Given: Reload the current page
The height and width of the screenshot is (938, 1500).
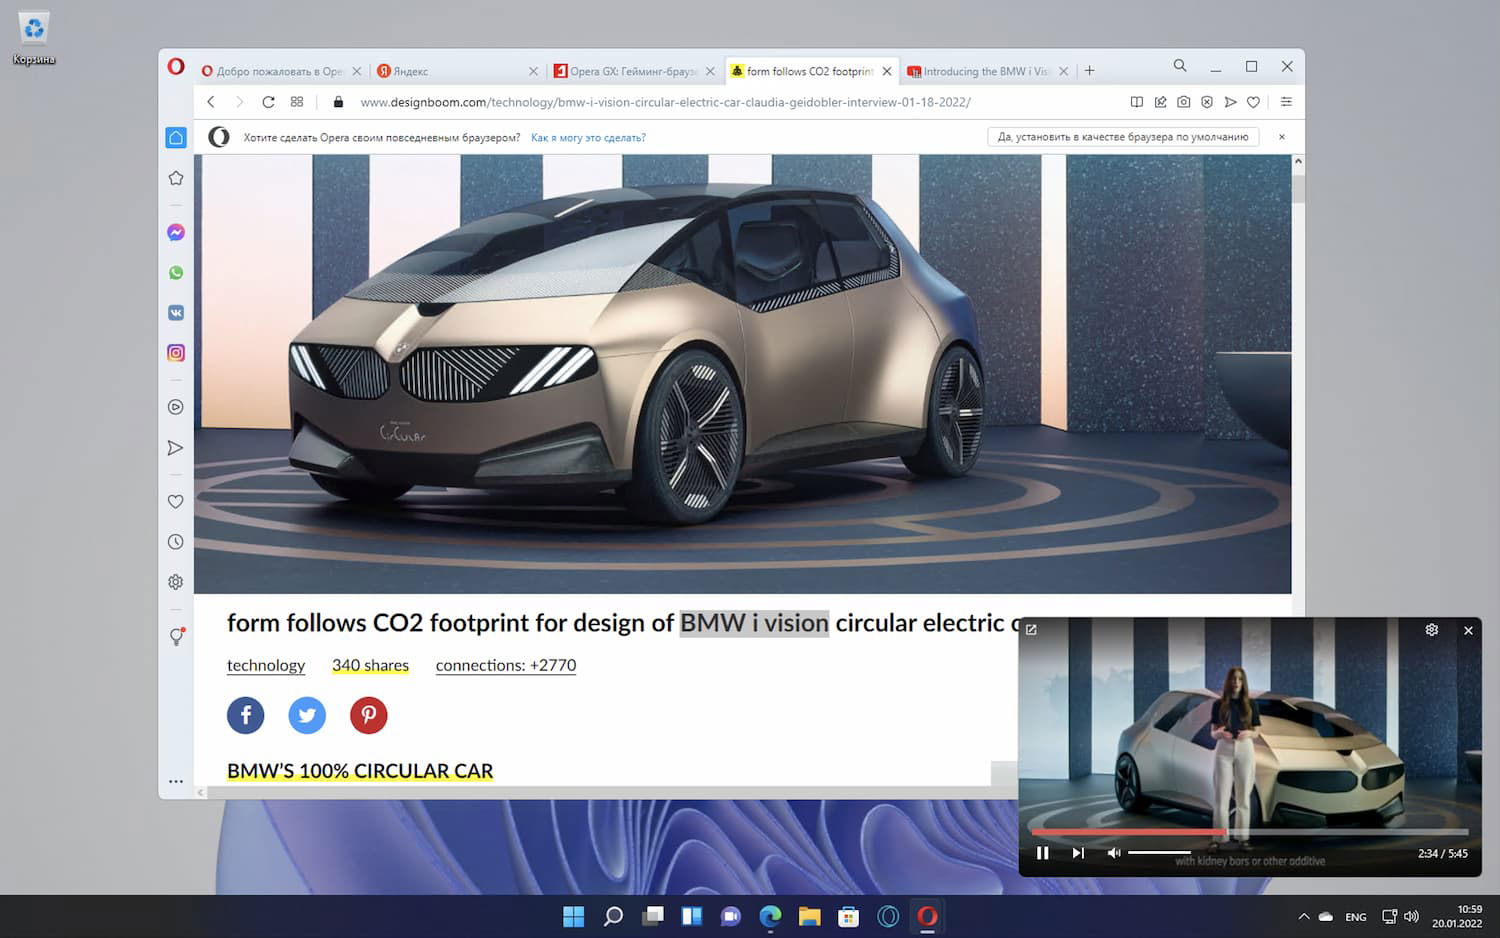Looking at the screenshot, I should tap(268, 102).
